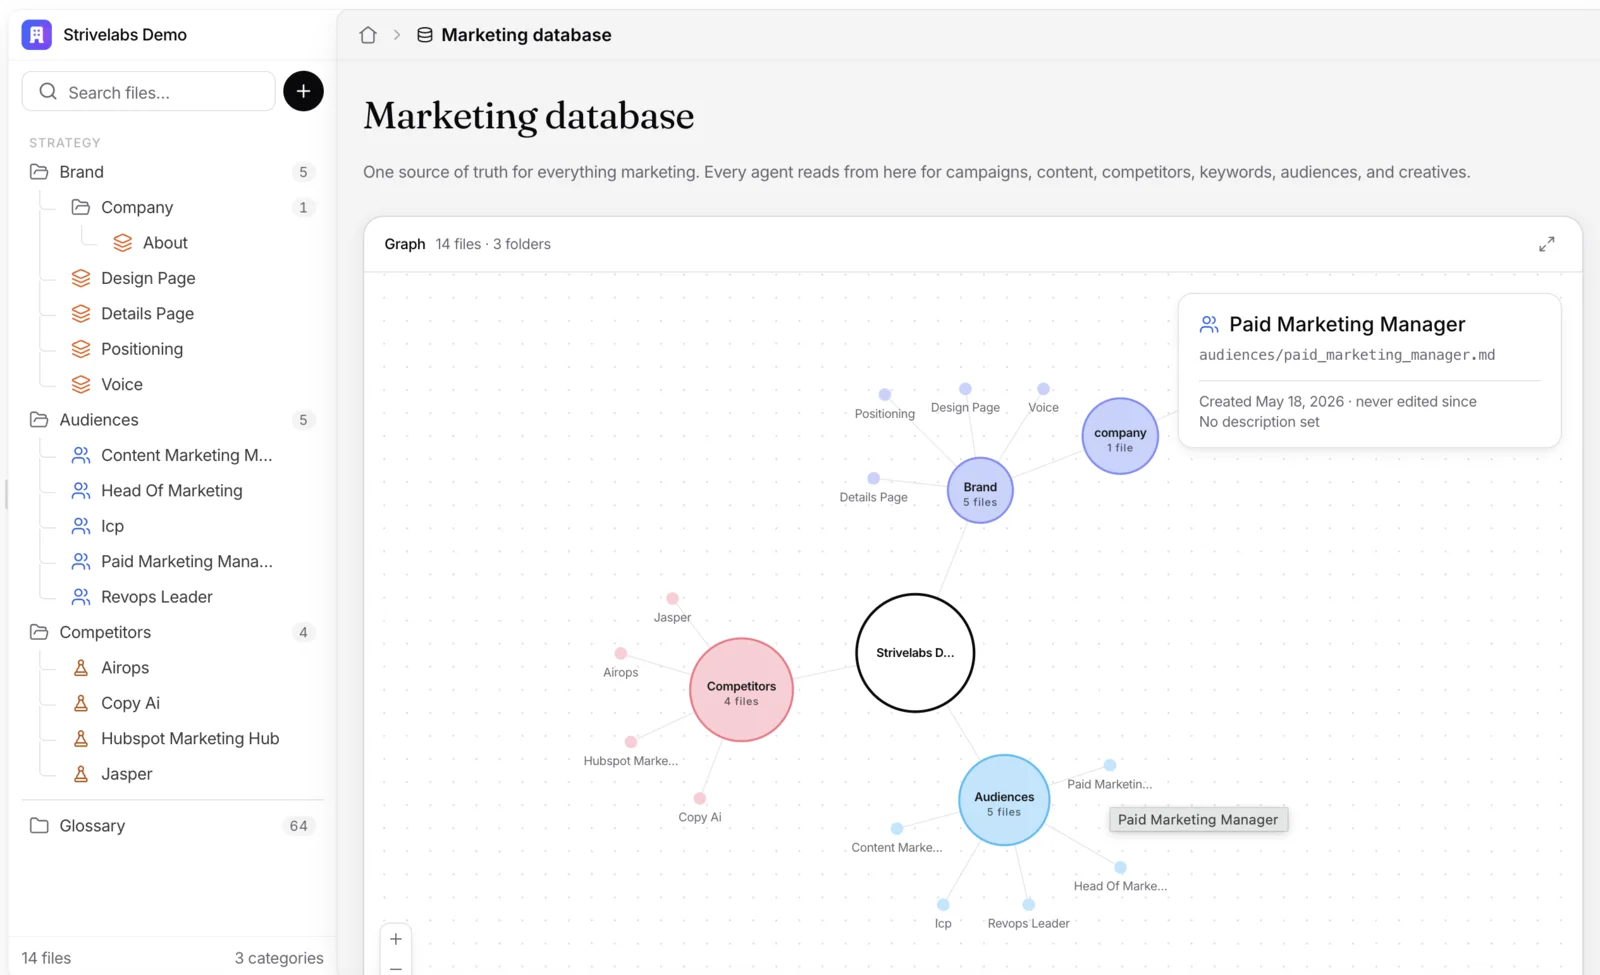This screenshot has width=1600, height=975.
Task: Expand the graph to fullscreen
Action: (x=1546, y=244)
